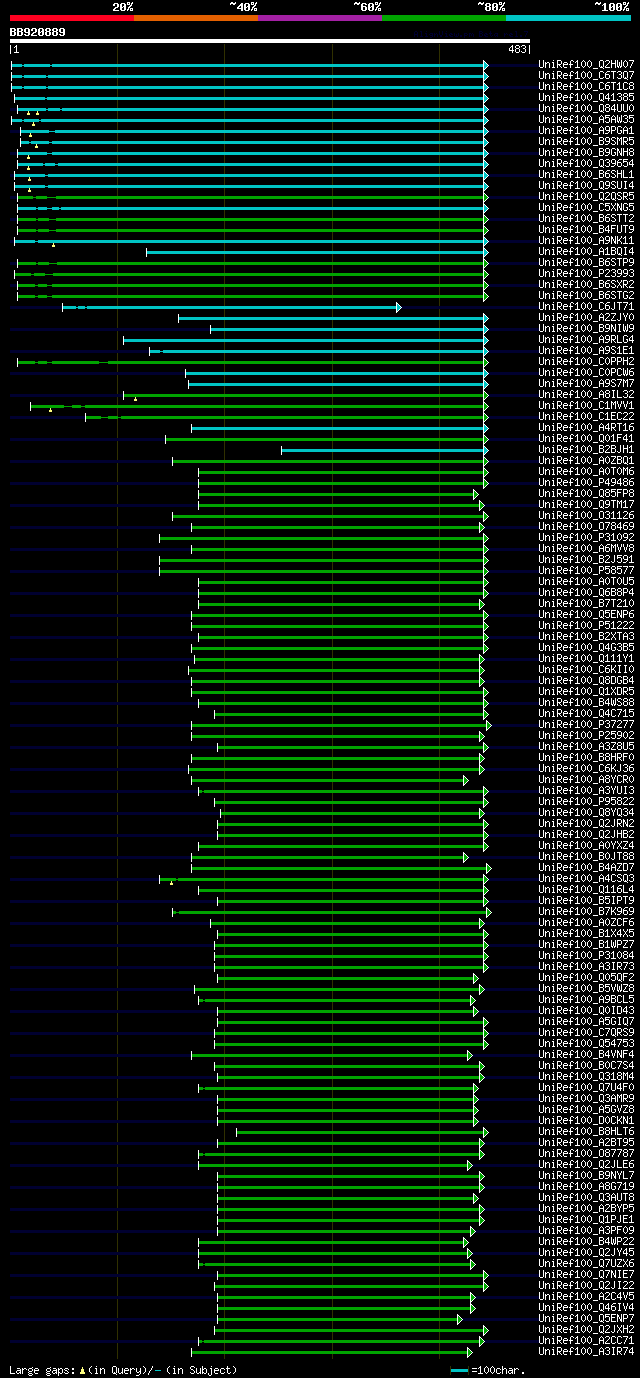Select the UniRef100_P31084 label

[x=586, y=955]
